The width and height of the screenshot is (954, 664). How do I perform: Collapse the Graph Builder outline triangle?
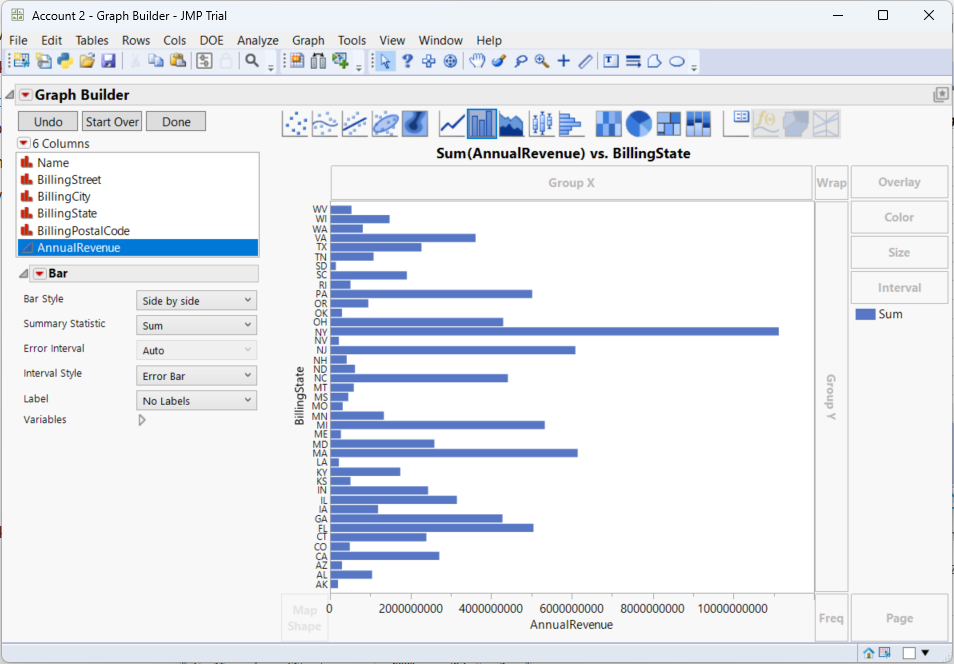tap(10, 95)
